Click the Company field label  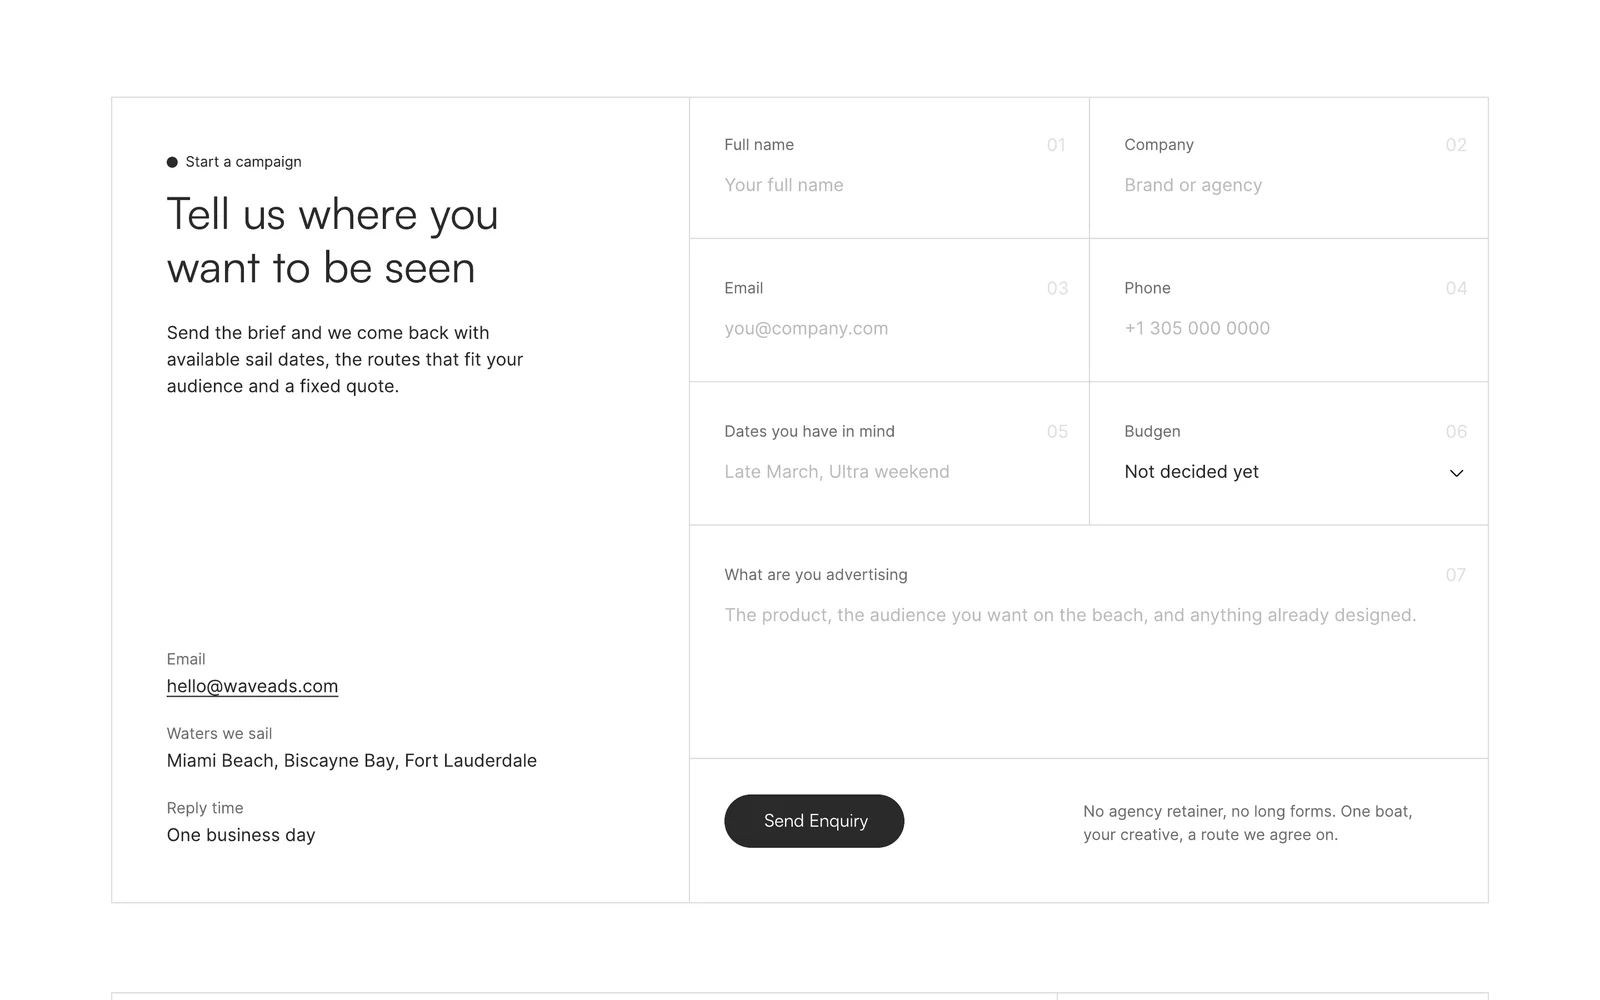point(1159,145)
